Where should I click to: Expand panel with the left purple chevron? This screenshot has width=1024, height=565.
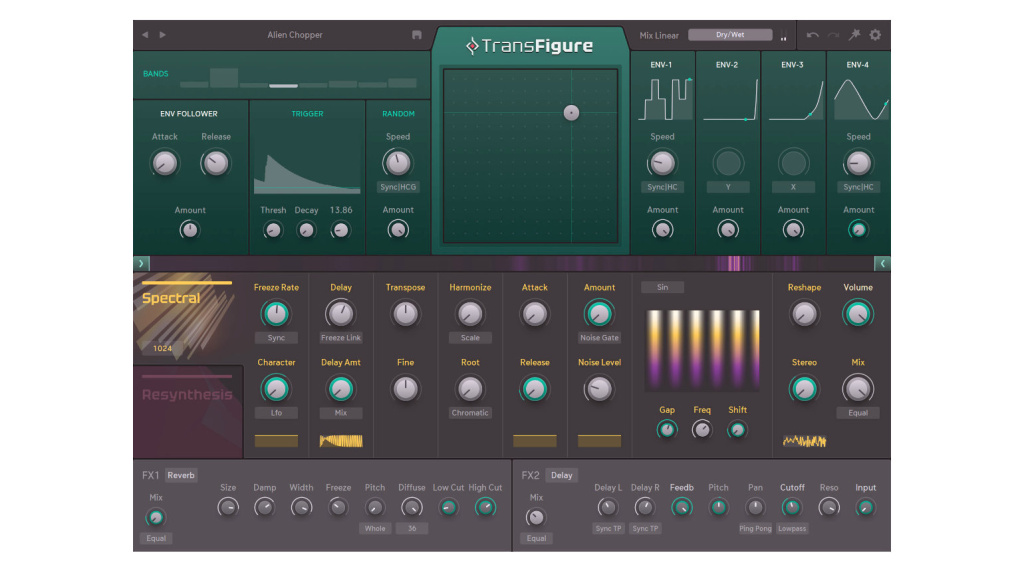[x=141, y=263]
